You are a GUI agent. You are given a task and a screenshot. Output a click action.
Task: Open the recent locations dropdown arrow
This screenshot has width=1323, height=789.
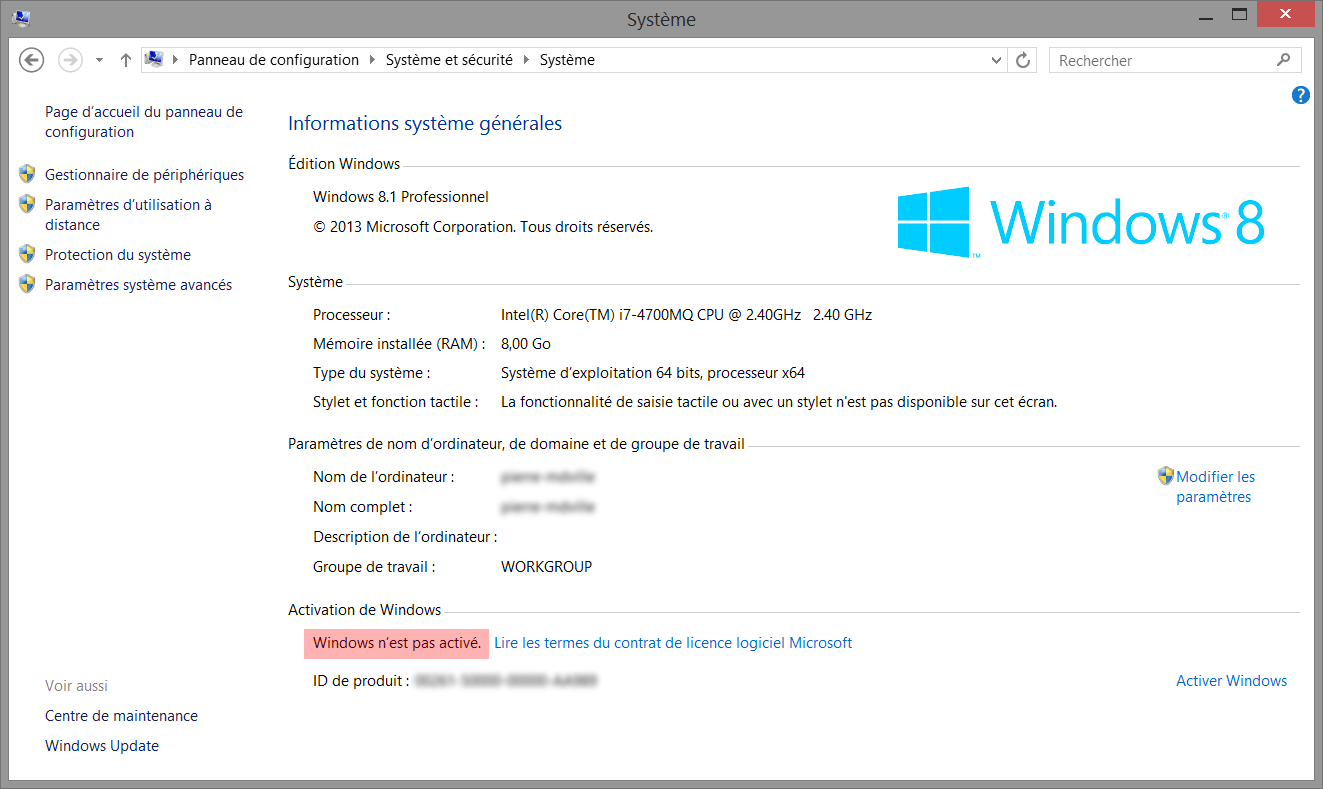[x=99, y=60]
